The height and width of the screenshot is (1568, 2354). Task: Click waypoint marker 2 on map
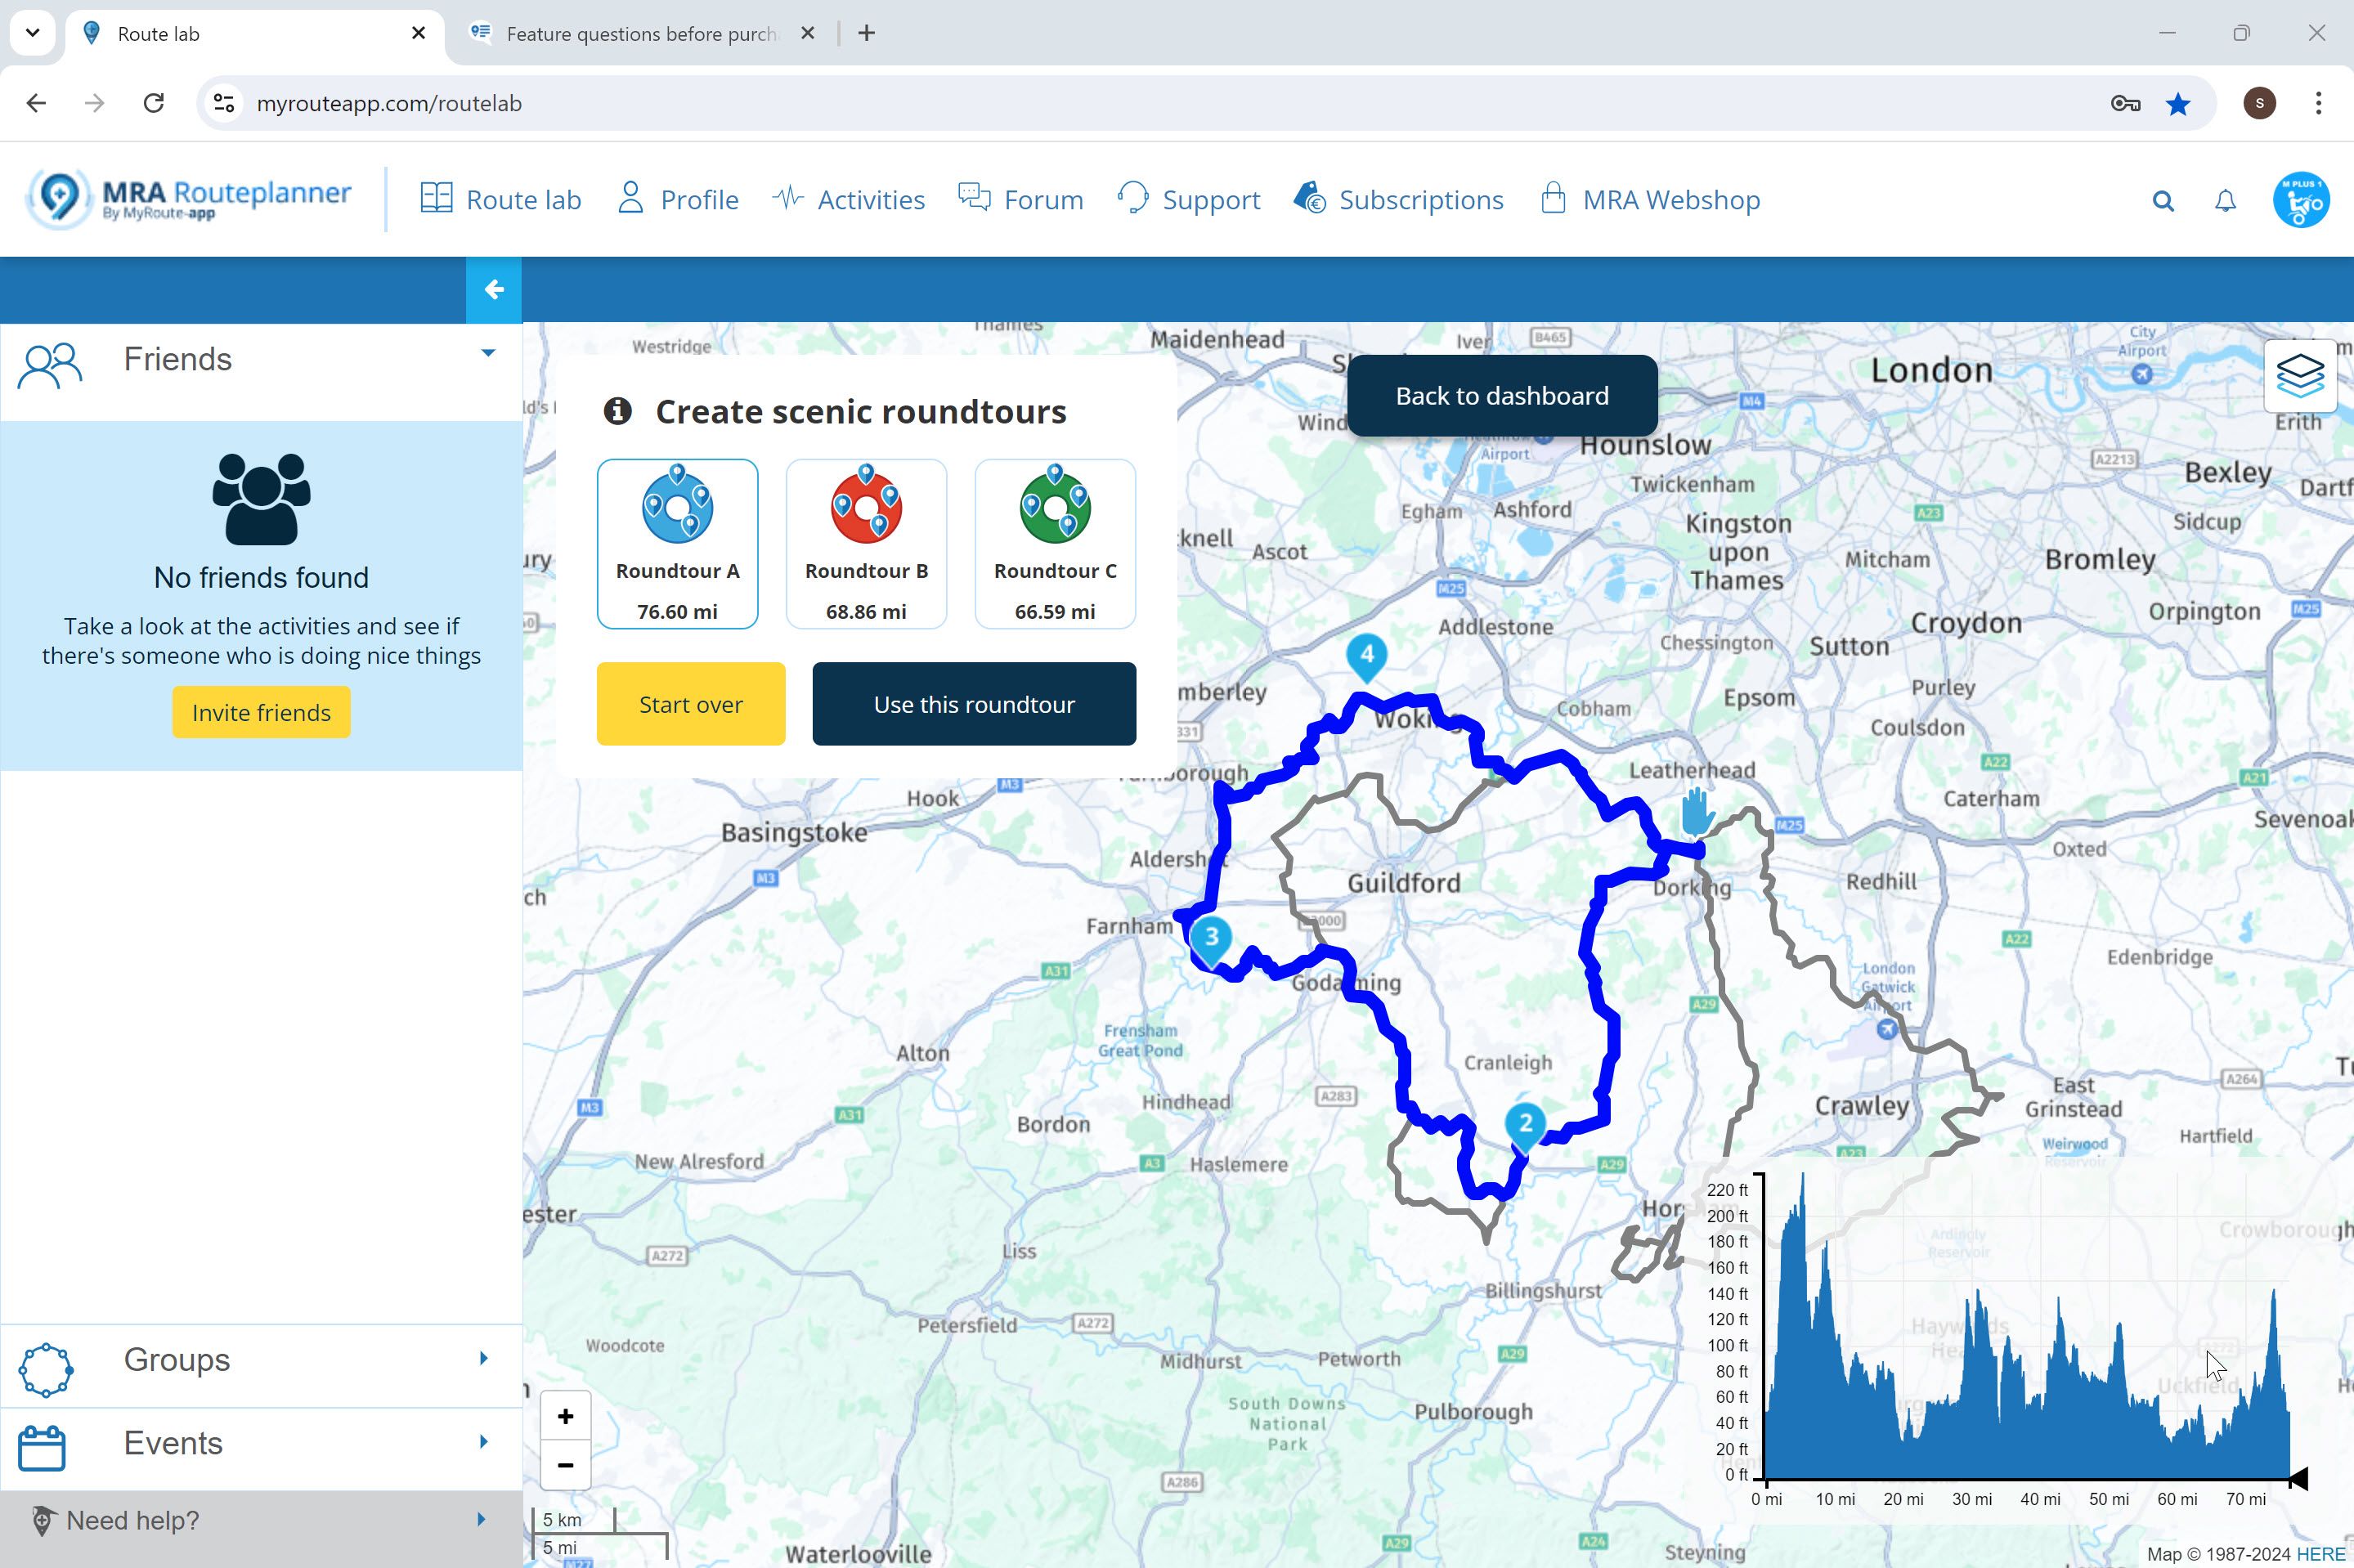pyautogui.click(x=1525, y=1126)
